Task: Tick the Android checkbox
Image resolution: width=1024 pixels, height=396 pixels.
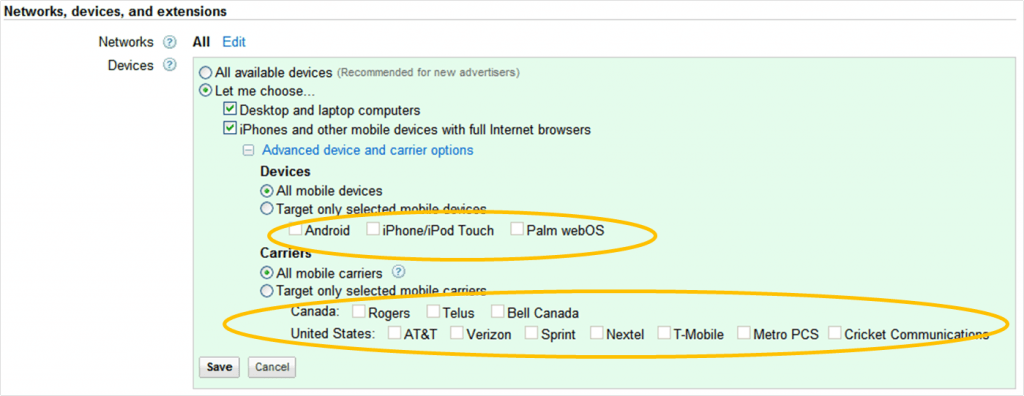Action: tap(296, 229)
